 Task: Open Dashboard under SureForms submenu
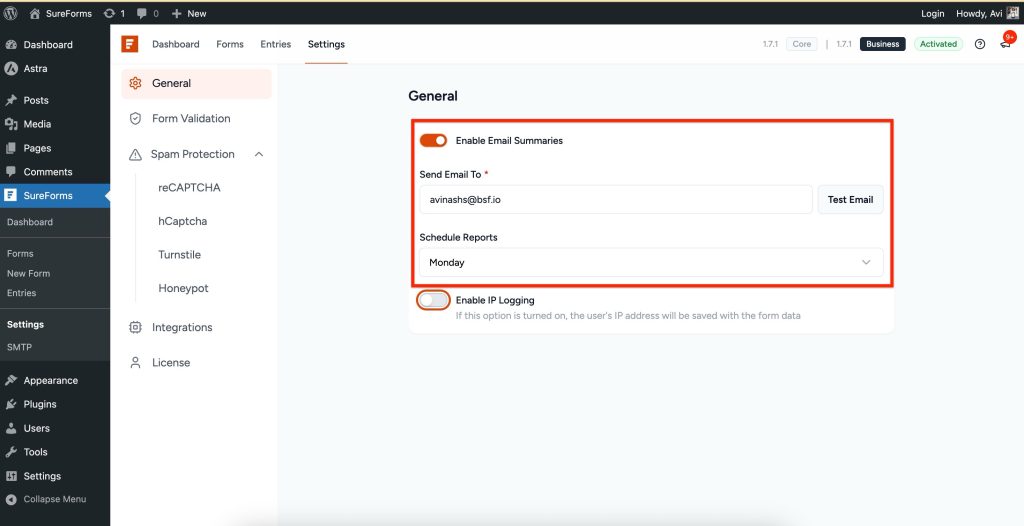30,222
